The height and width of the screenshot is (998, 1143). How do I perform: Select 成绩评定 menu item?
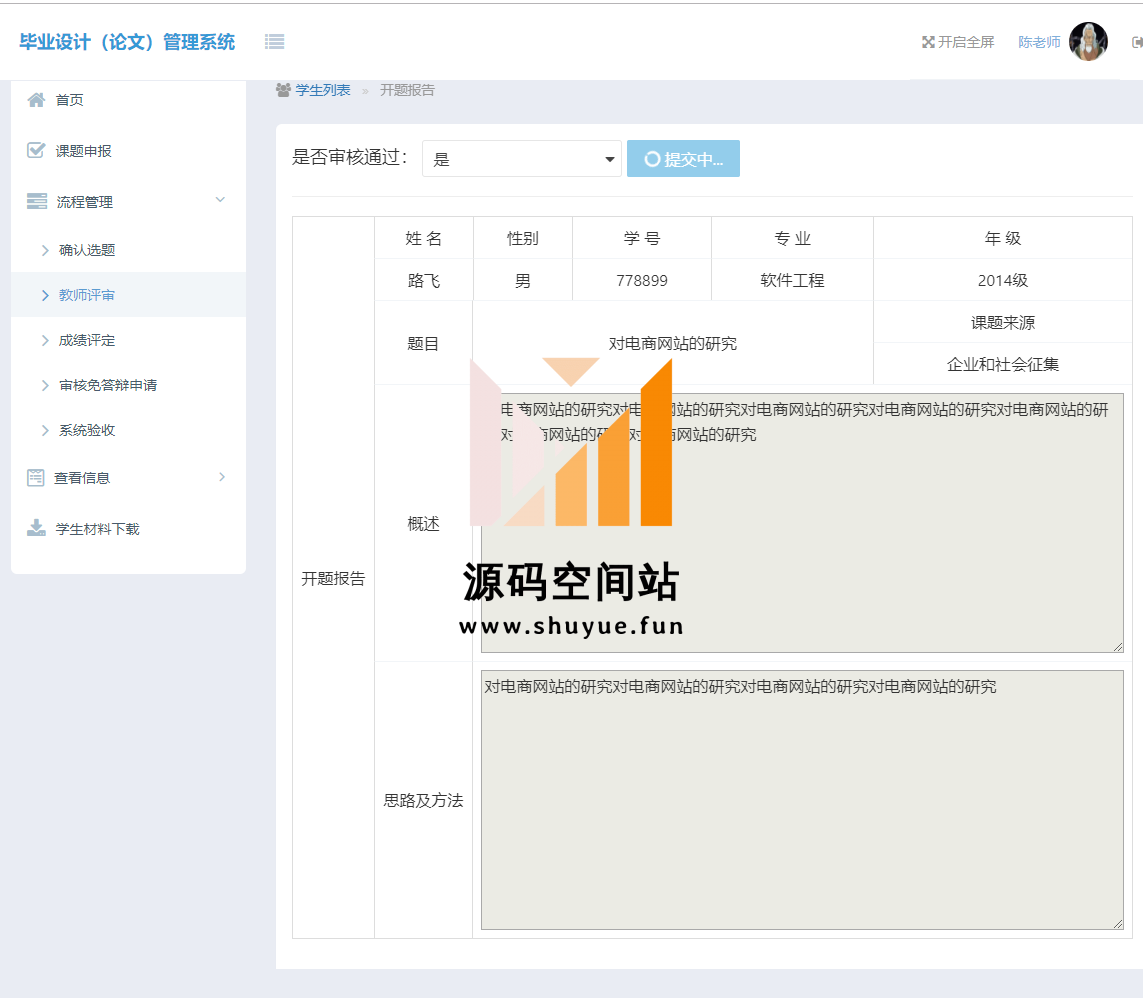tap(87, 340)
